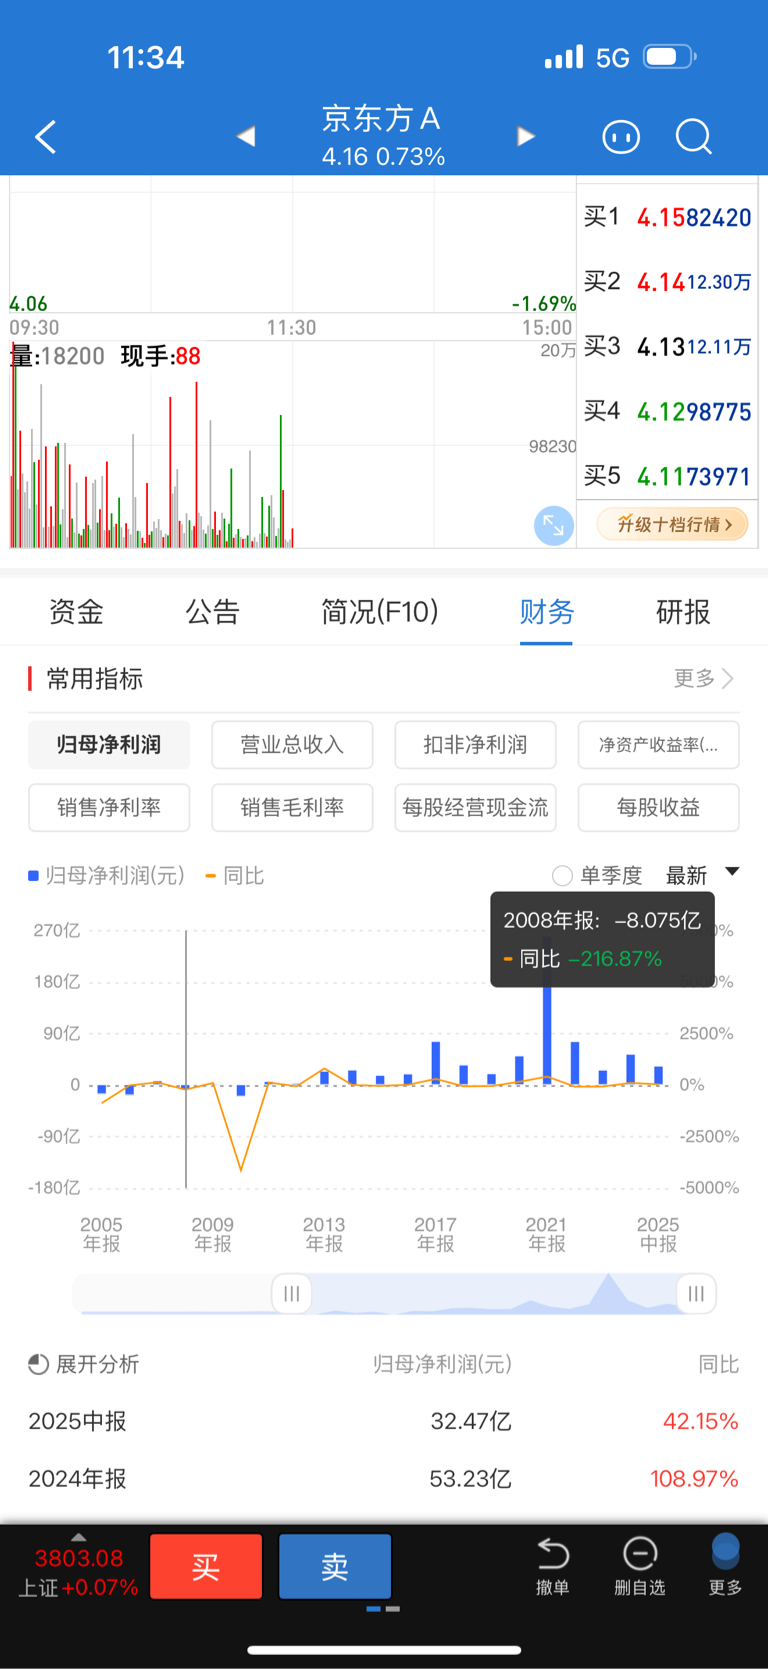Open 更多 chevron beside 常用指标

[705, 678]
